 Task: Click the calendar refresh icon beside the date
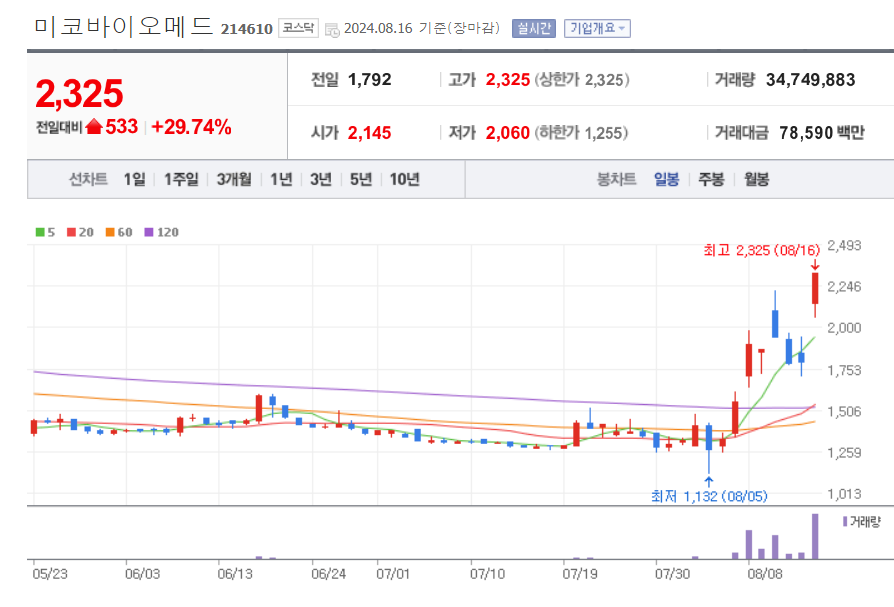coord(333,28)
